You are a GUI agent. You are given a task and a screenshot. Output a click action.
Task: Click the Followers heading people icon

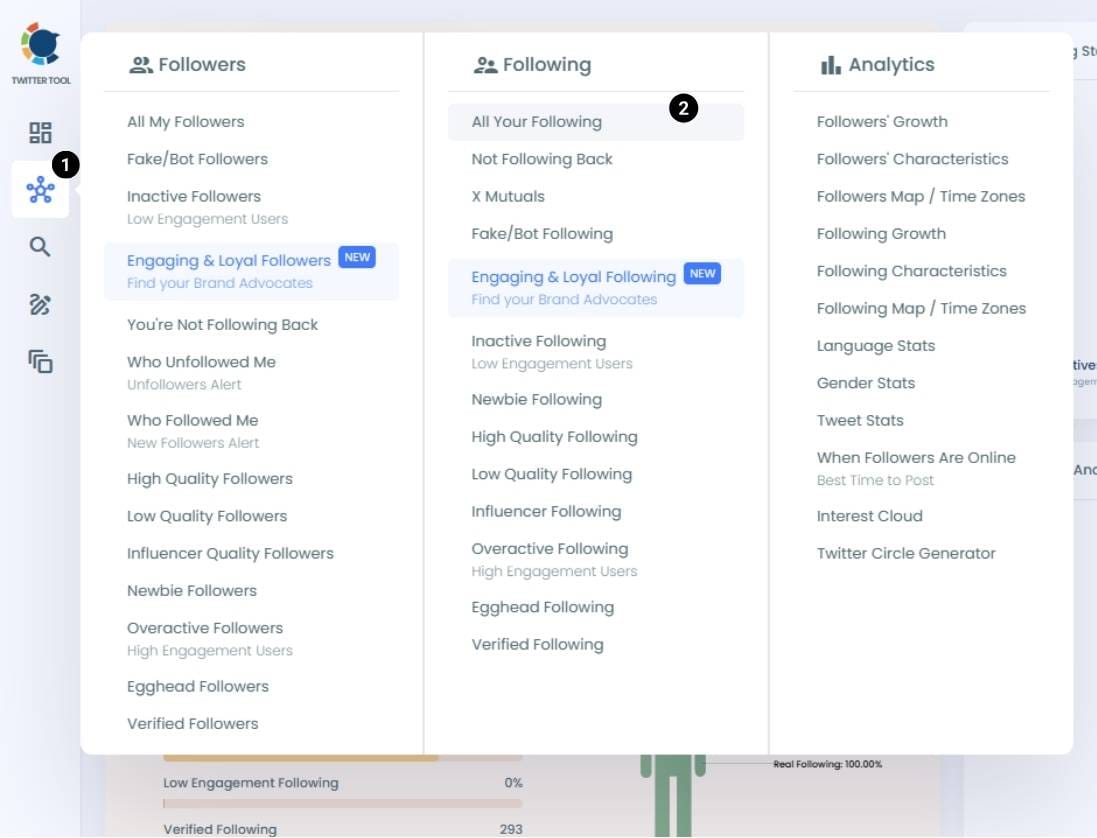[141, 65]
